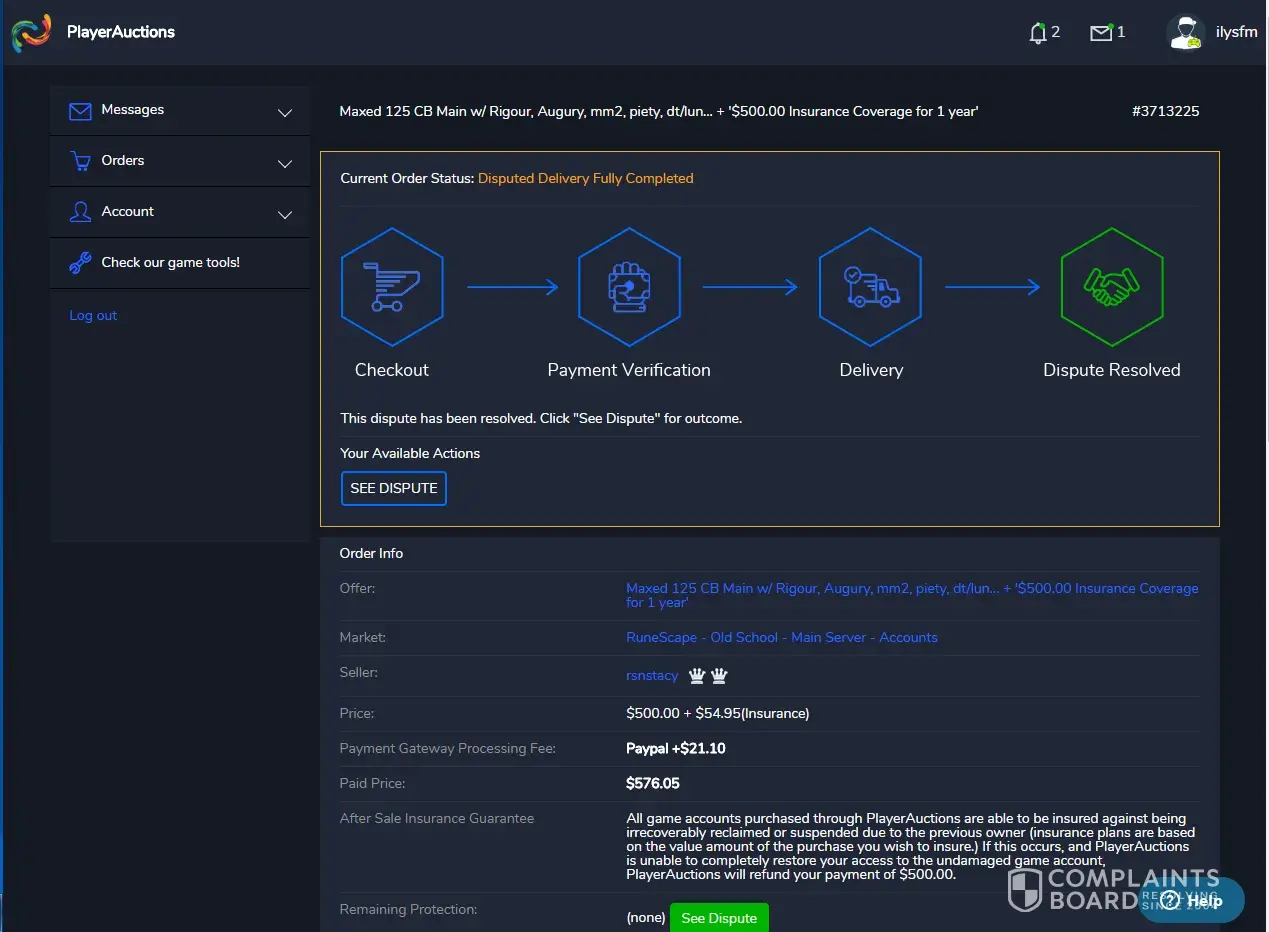Open the mail envelope inbox icon

[1100, 33]
